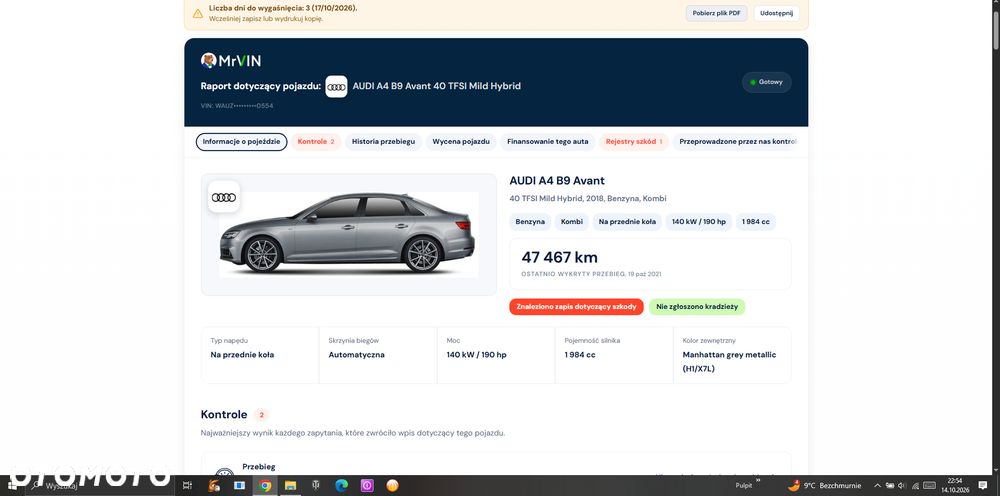Click the masked VIN text in the header
The height and width of the screenshot is (496, 1000).
[x=237, y=106]
